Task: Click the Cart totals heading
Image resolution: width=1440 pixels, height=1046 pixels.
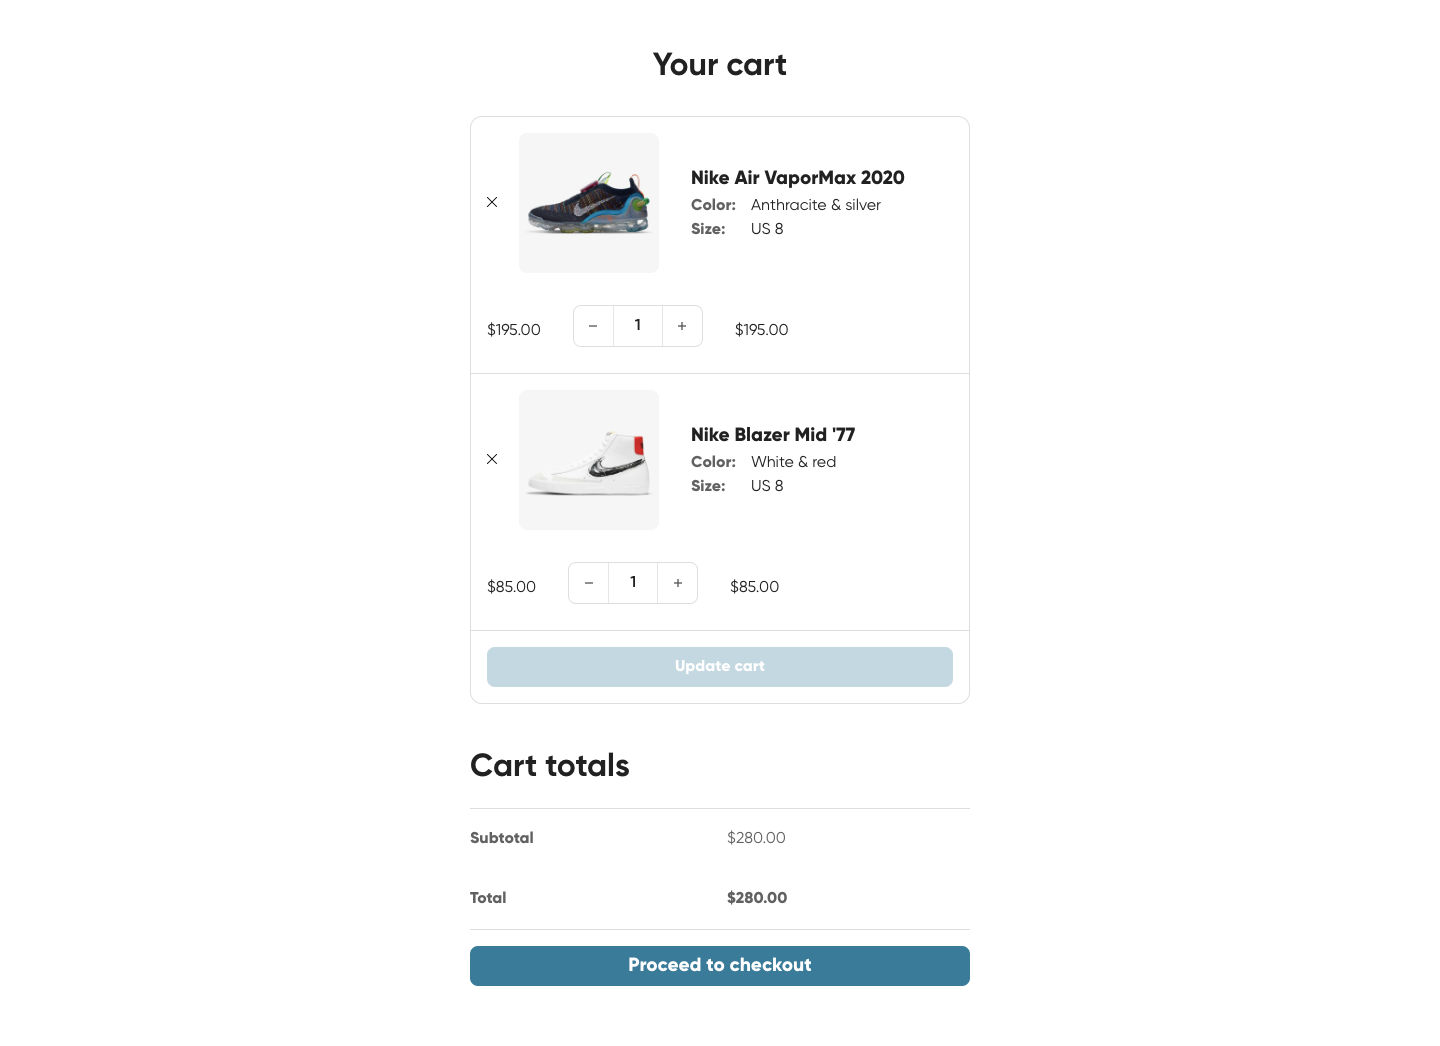Action: [x=550, y=766]
